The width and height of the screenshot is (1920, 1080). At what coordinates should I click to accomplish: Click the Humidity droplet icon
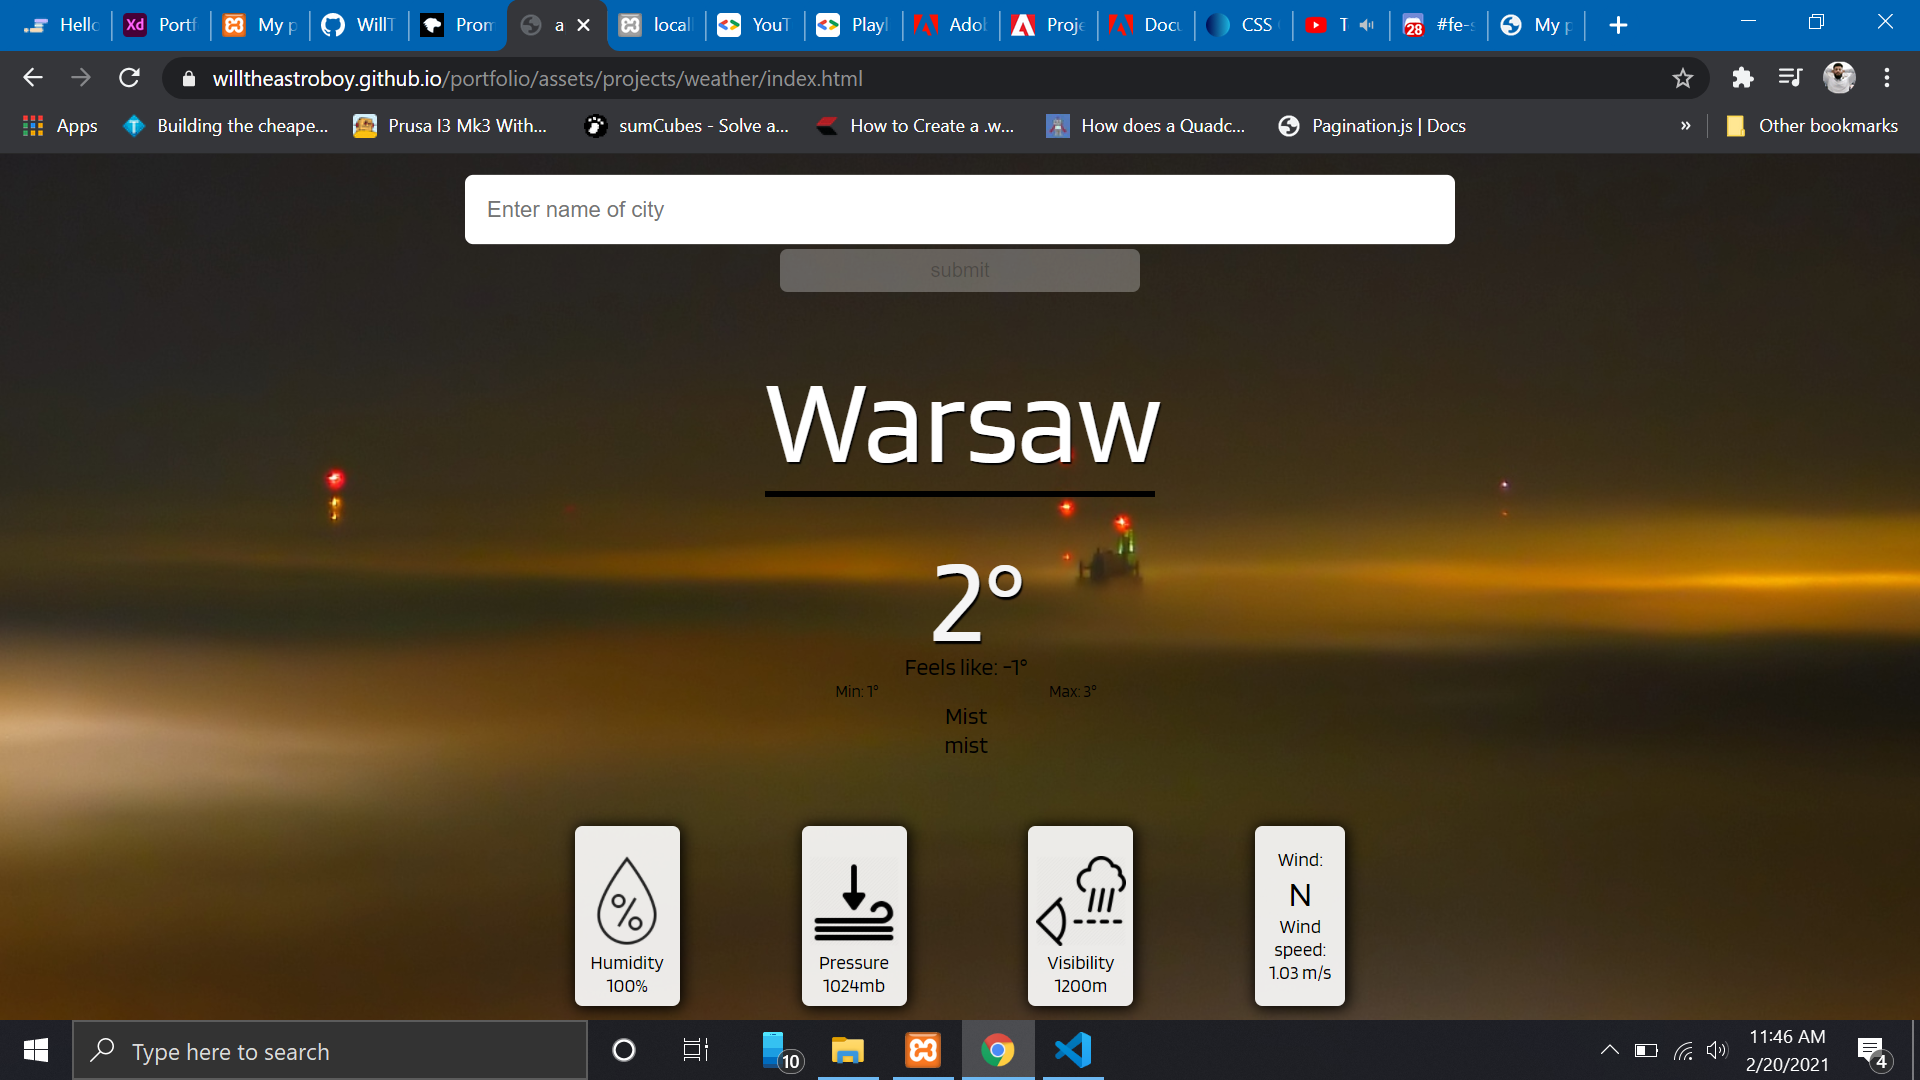pos(627,900)
